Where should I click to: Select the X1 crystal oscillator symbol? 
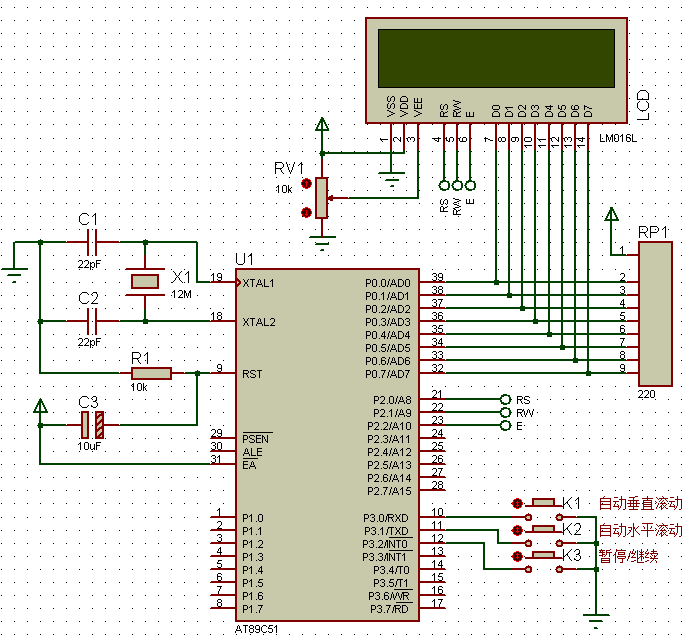pos(145,281)
